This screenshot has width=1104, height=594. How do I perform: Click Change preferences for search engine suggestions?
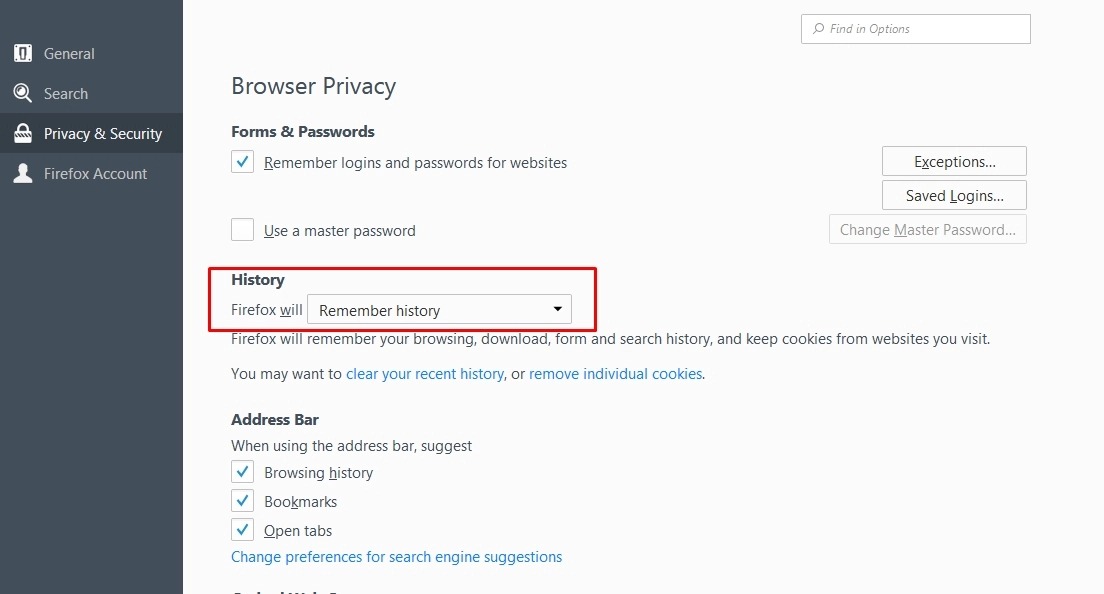pos(397,557)
